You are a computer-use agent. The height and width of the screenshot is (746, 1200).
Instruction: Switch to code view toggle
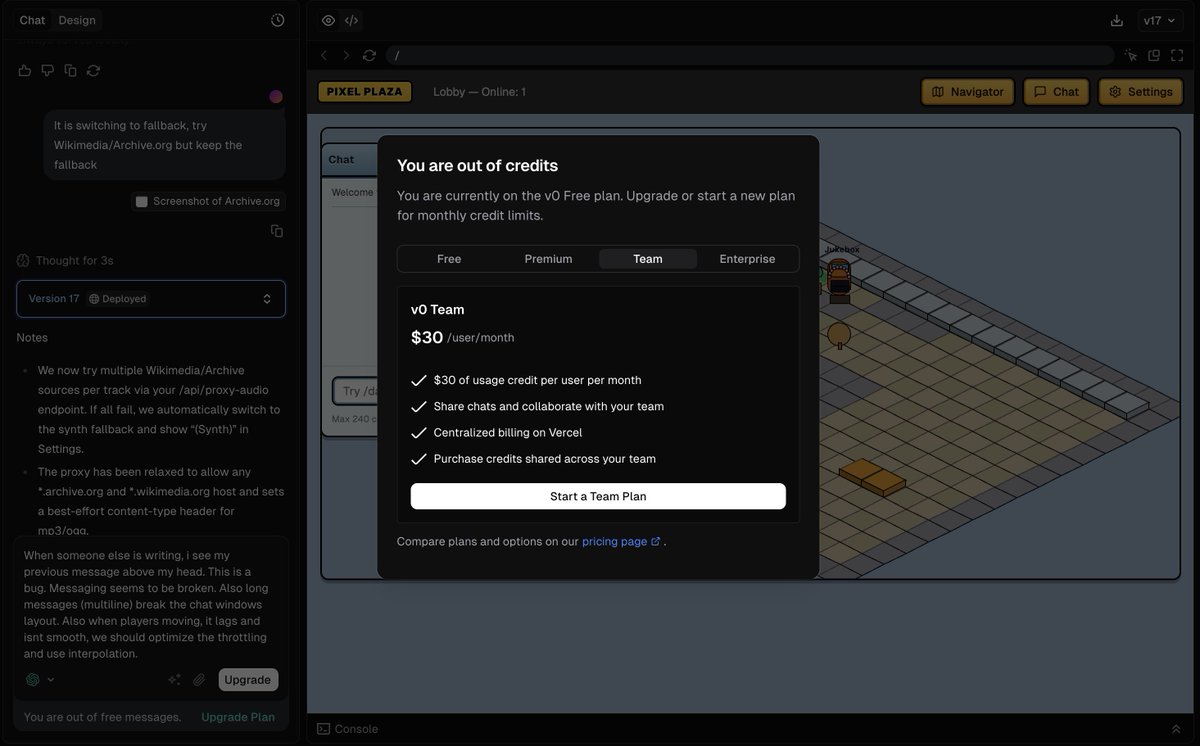tap(351, 20)
